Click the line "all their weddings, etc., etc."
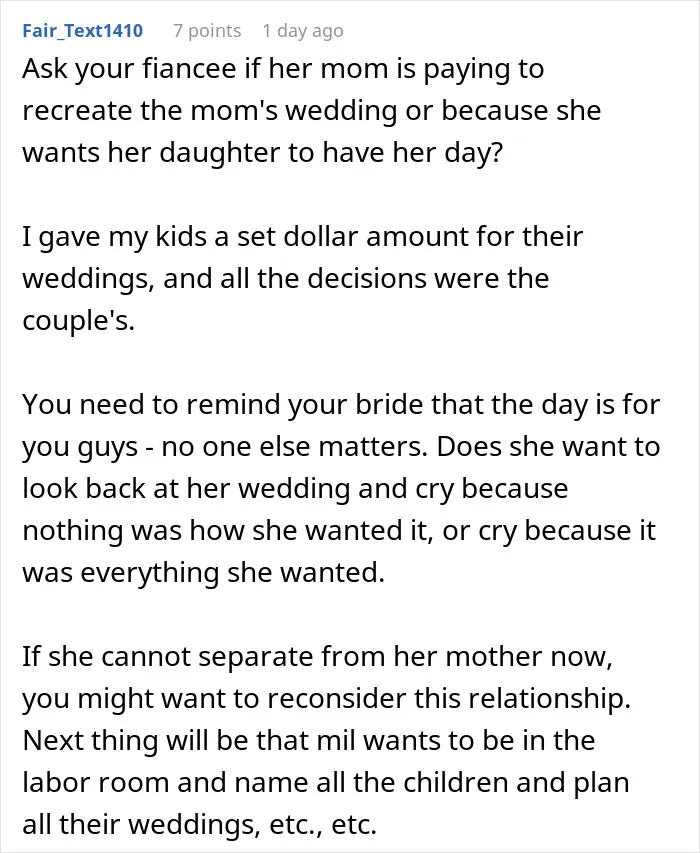This screenshot has width=700, height=853. [x=200, y=824]
